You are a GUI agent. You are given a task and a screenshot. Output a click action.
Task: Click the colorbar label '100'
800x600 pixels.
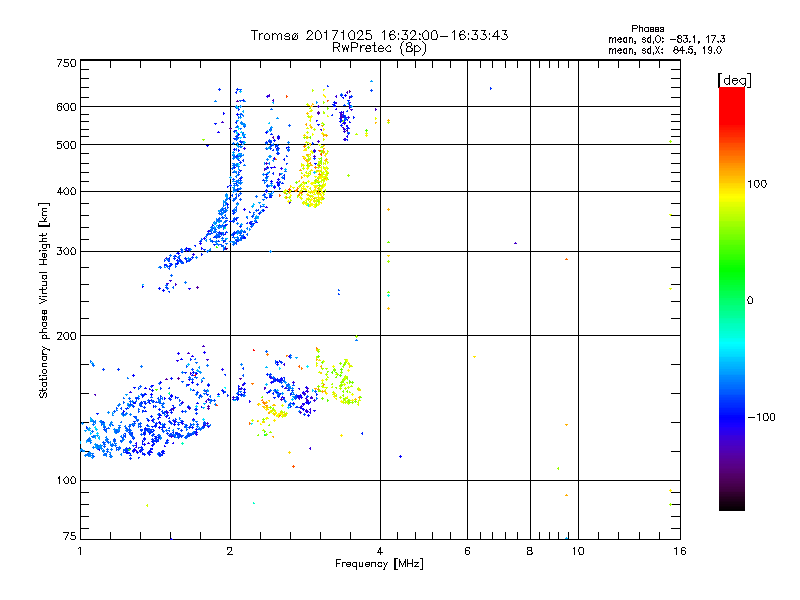[x=757, y=184]
